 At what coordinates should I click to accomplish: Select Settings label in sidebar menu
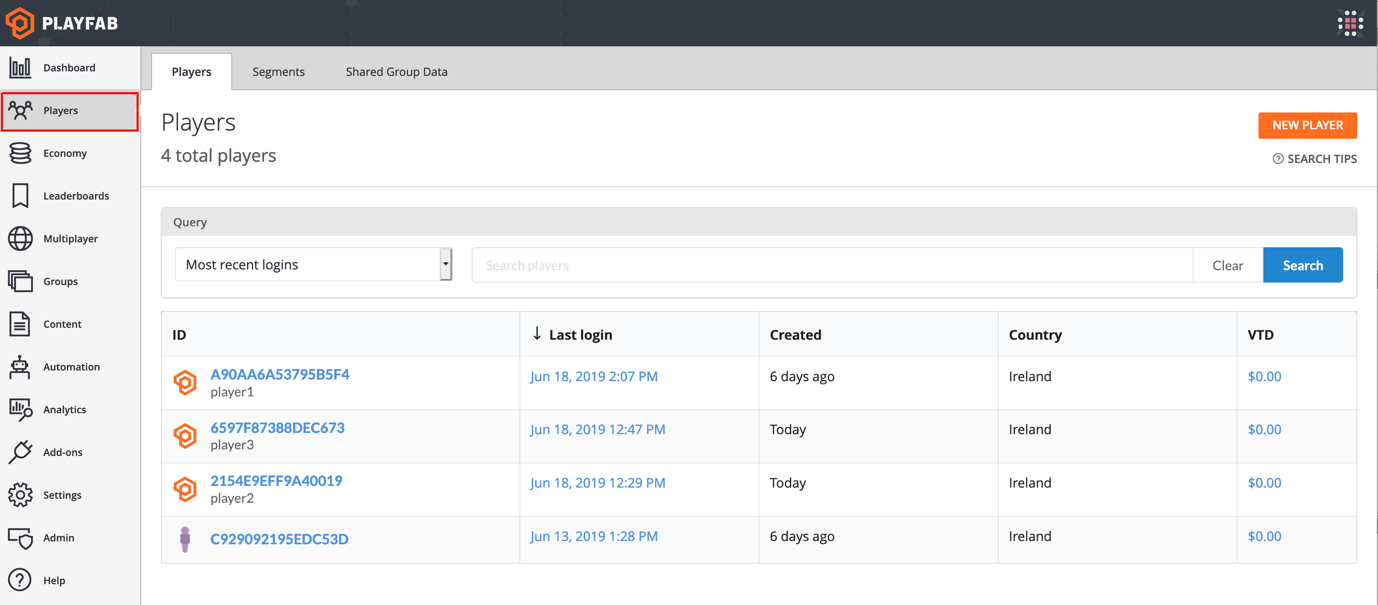[62, 495]
